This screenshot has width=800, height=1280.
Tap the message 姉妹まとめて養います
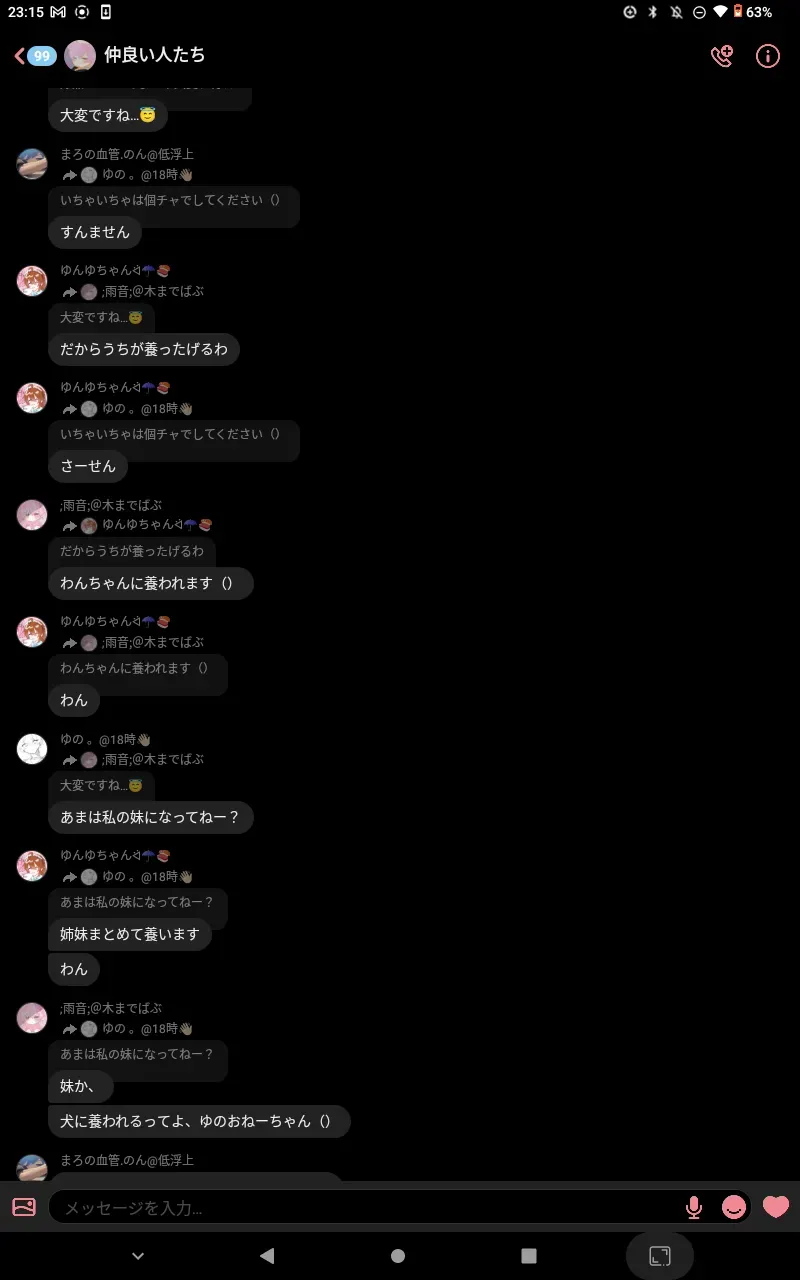130,935
